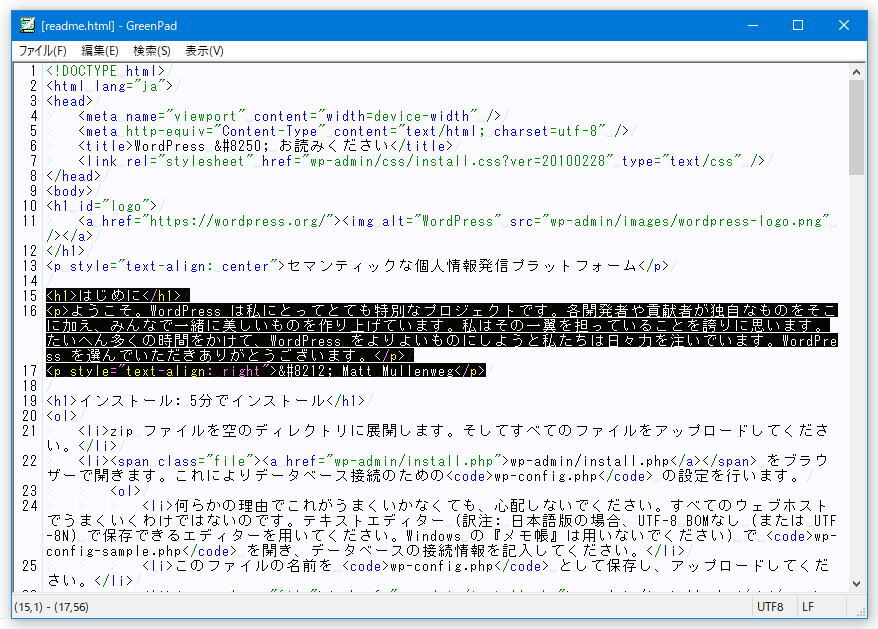The height and width of the screenshot is (629, 878).
Task: Click the <h1 id="logo"> line
Action: click(x=101, y=206)
